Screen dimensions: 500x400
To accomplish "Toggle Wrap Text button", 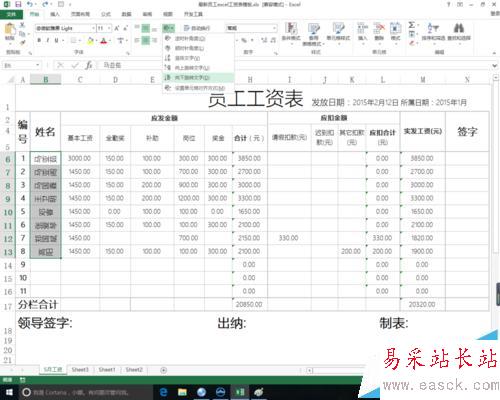I will tap(197, 29).
